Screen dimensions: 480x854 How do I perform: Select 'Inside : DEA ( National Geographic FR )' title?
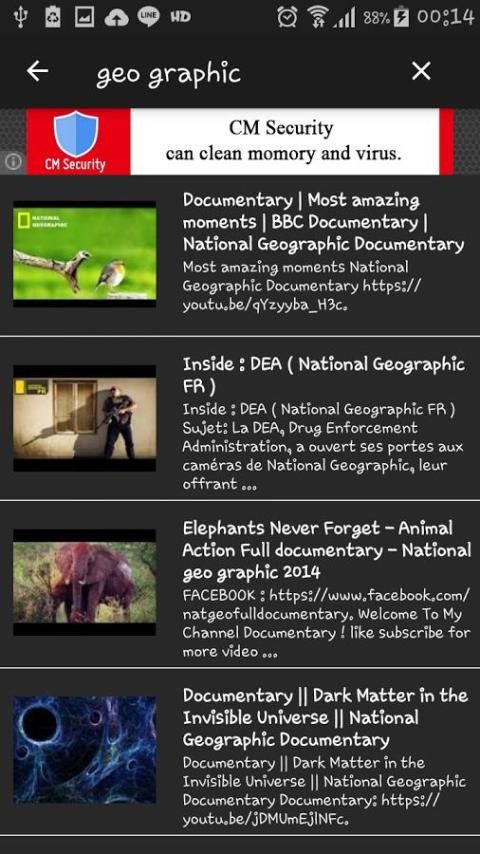(x=324, y=375)
